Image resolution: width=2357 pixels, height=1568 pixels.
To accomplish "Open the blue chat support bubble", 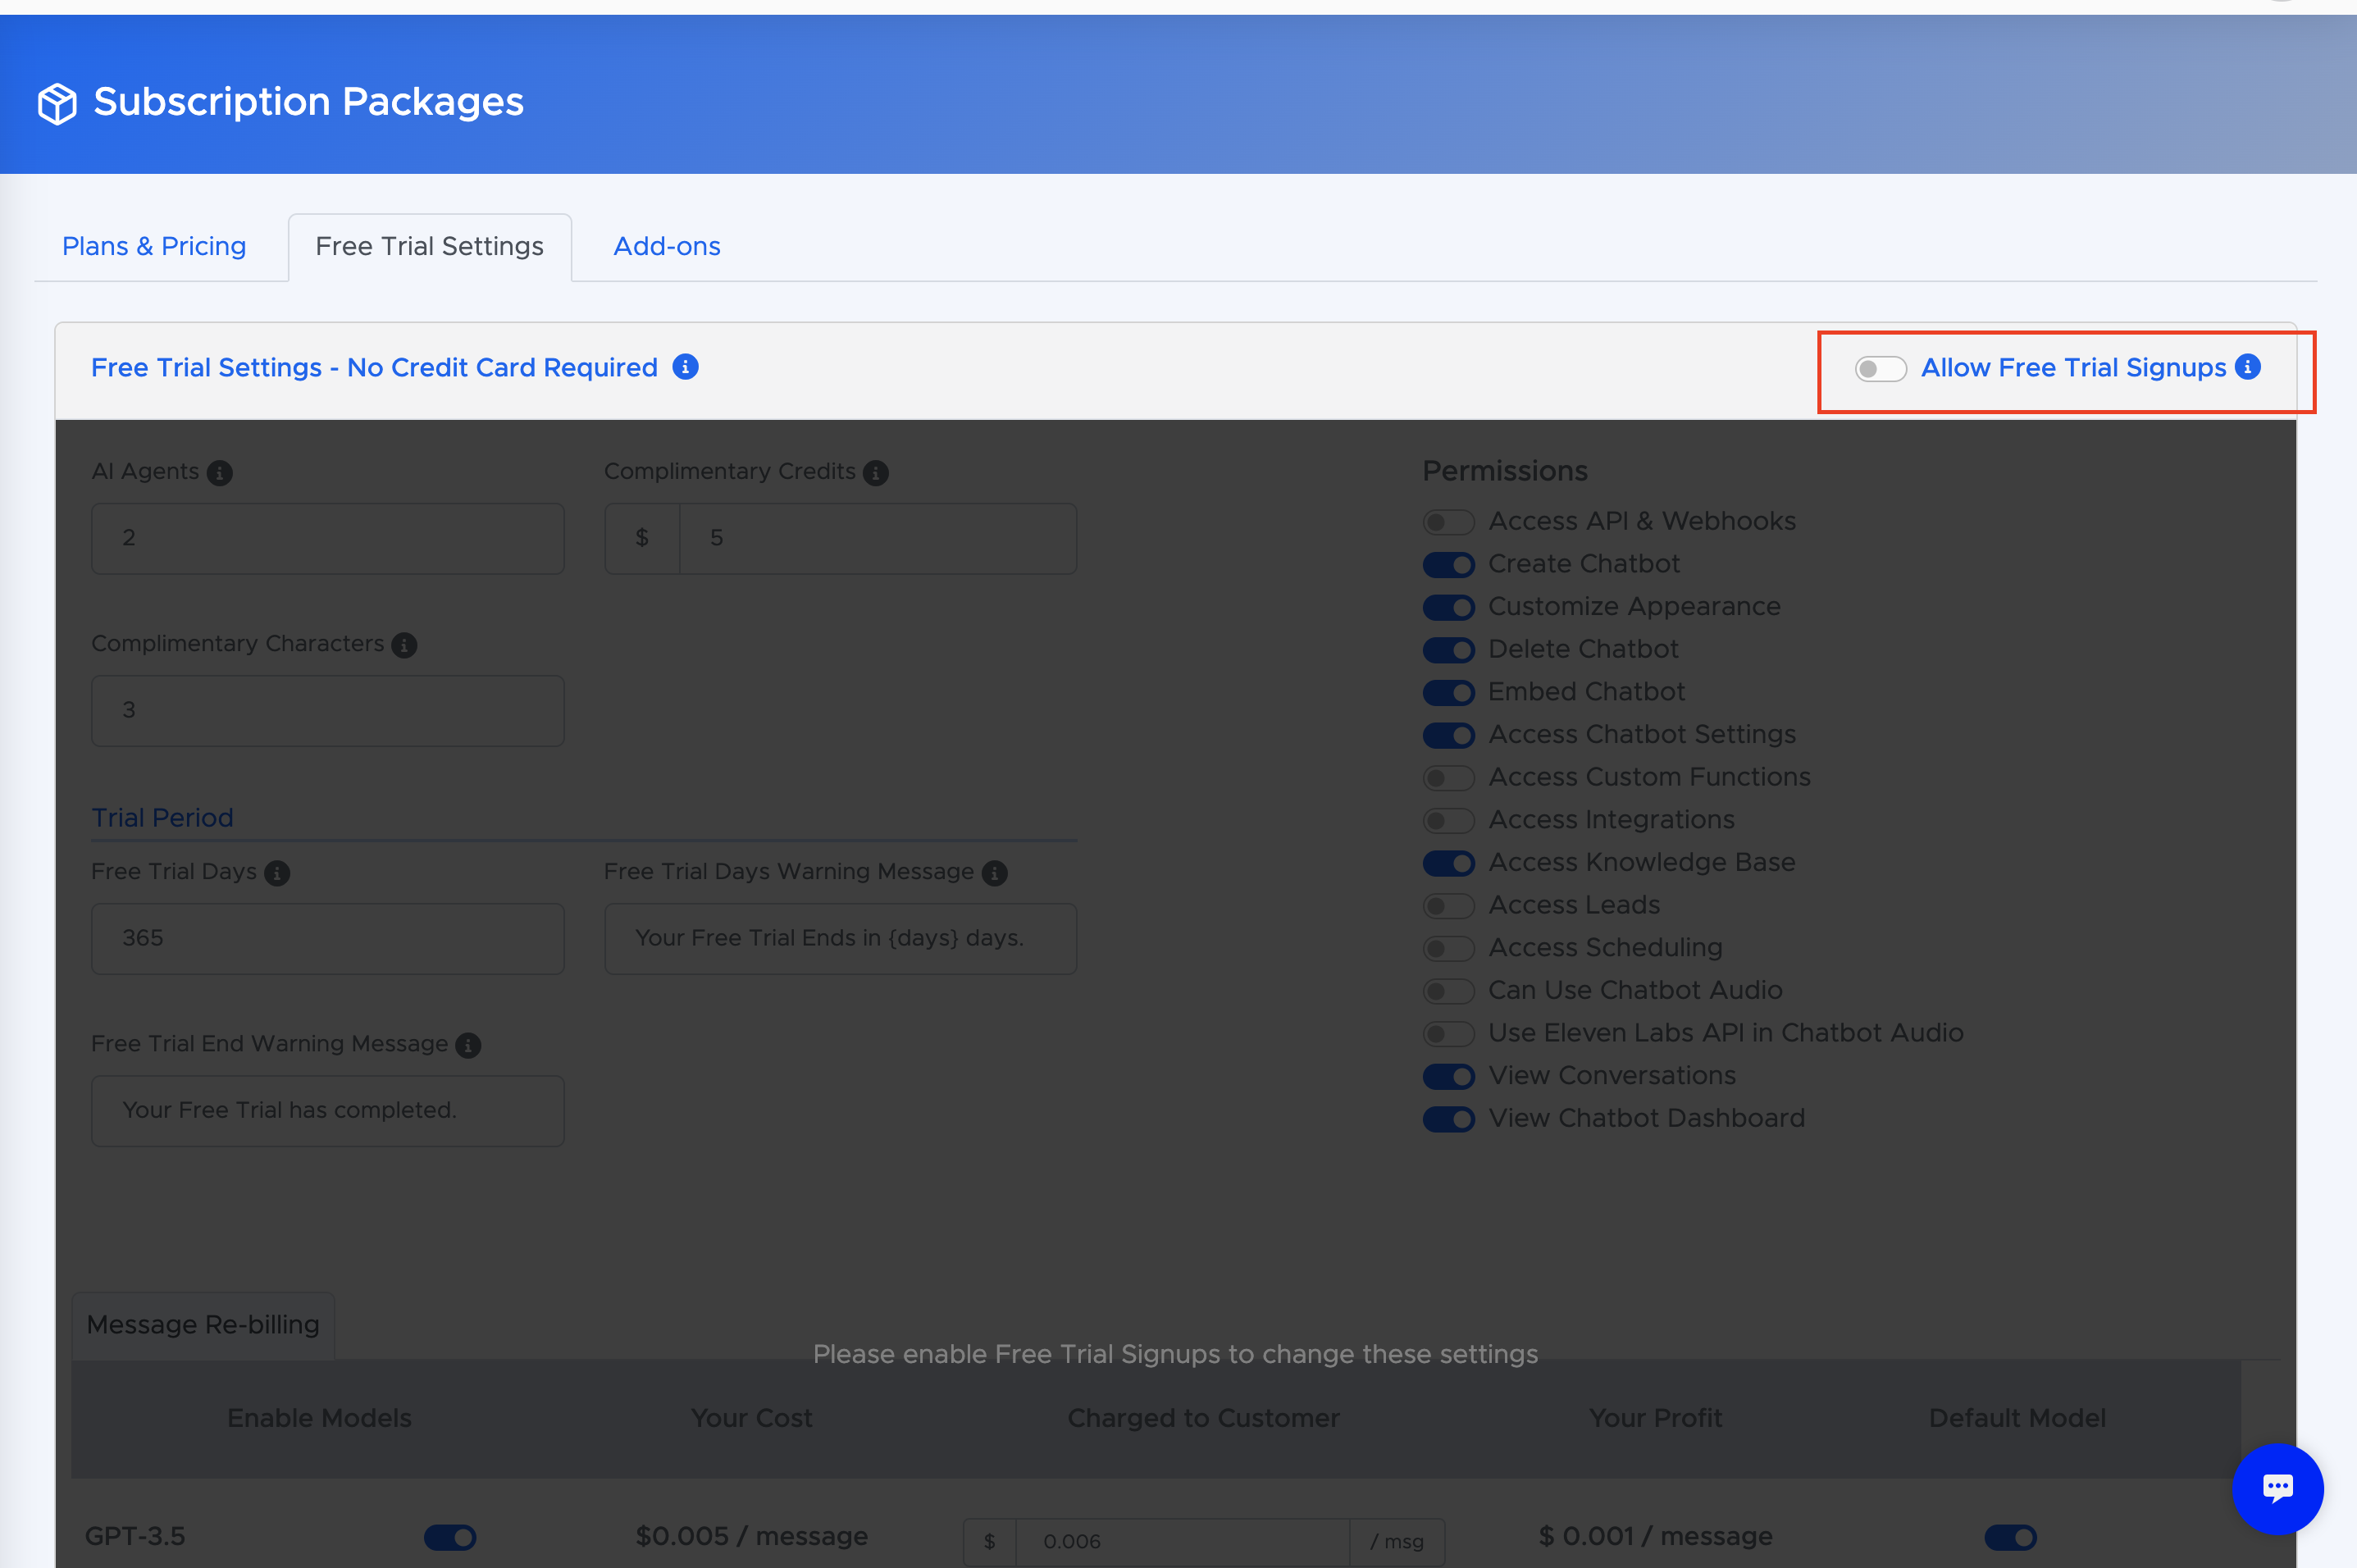I will [x=2277, y=1488].
